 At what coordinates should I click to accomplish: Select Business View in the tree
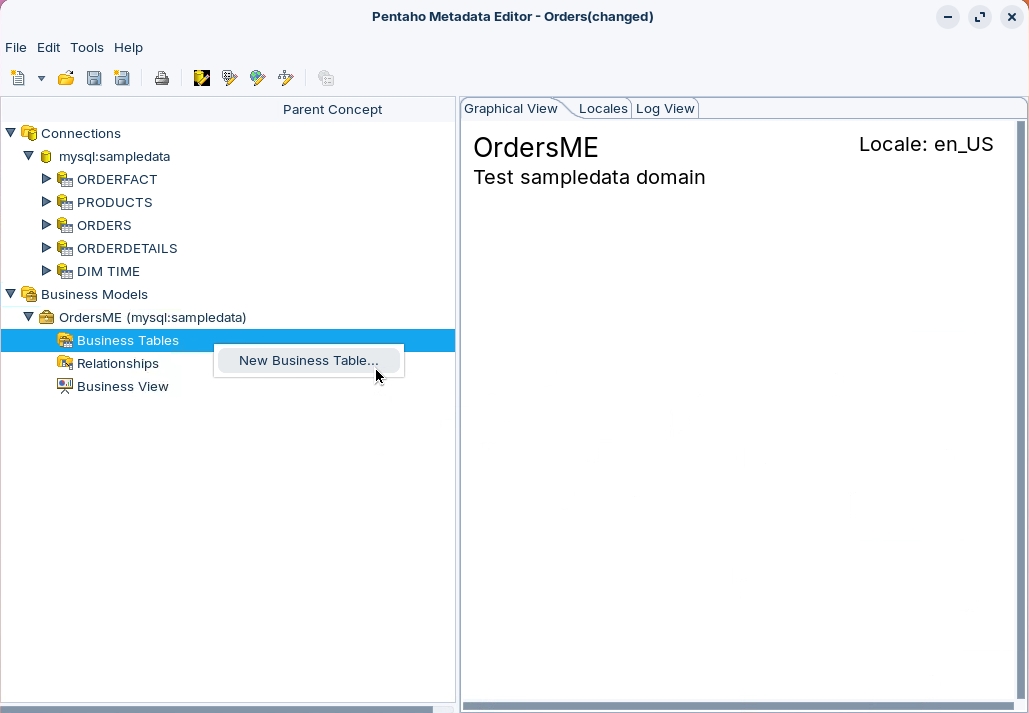[x=122, y=386]
